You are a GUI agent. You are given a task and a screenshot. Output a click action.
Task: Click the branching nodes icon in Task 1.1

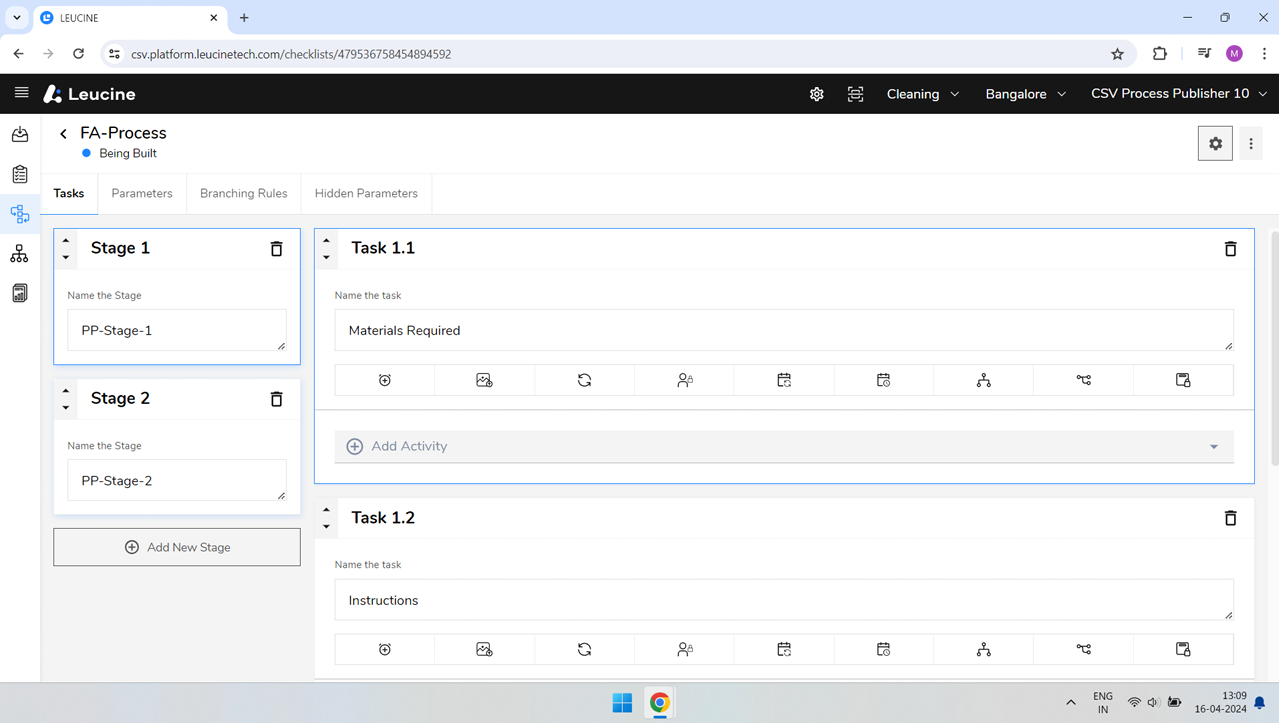click(x=1083, y=380)
